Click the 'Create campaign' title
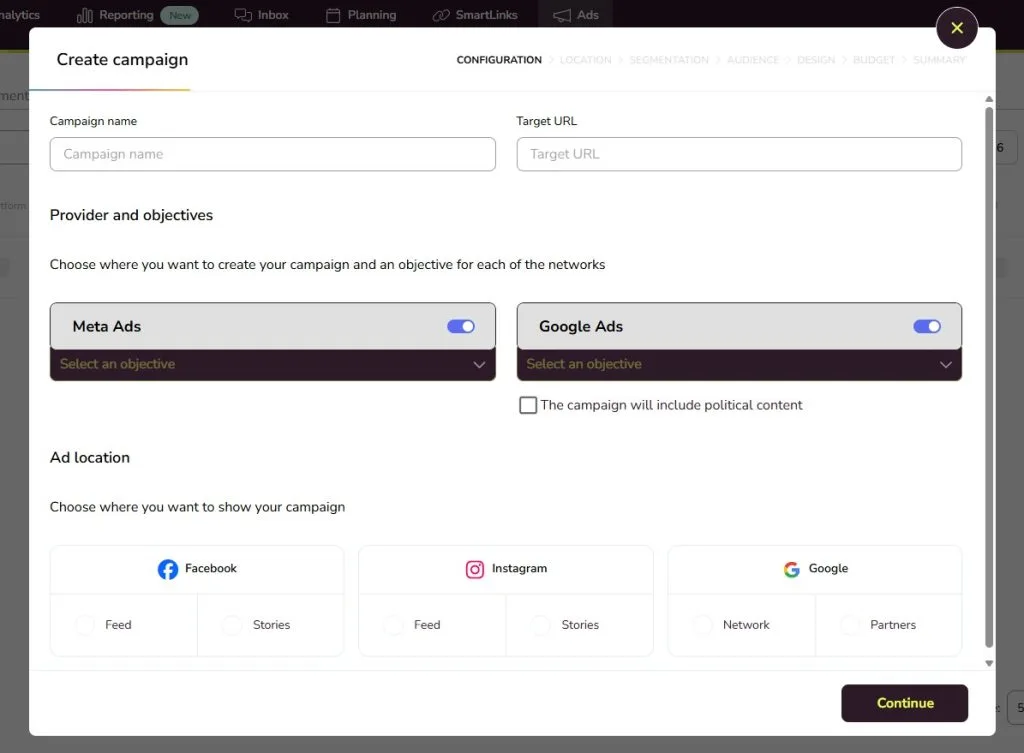The image size is (1024, 753). (122, 59)
